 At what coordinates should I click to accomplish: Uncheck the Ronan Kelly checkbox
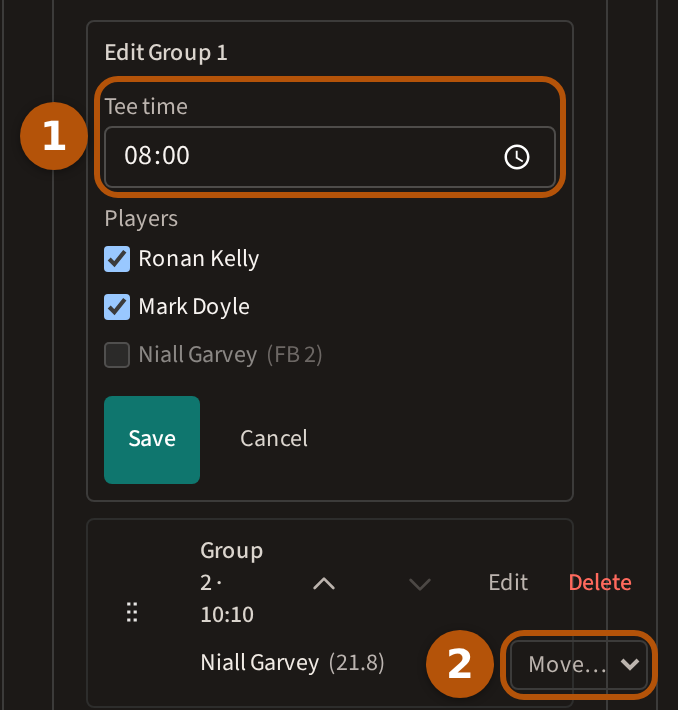point(117,259)
